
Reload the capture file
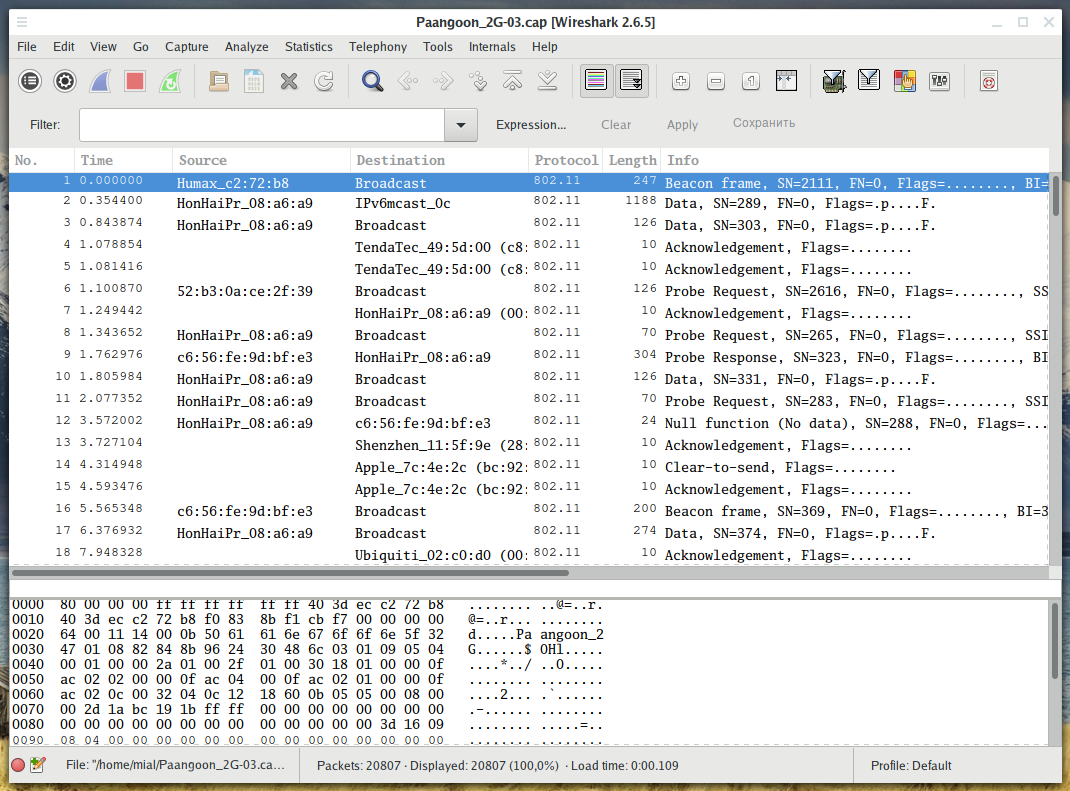coord(324,81)
